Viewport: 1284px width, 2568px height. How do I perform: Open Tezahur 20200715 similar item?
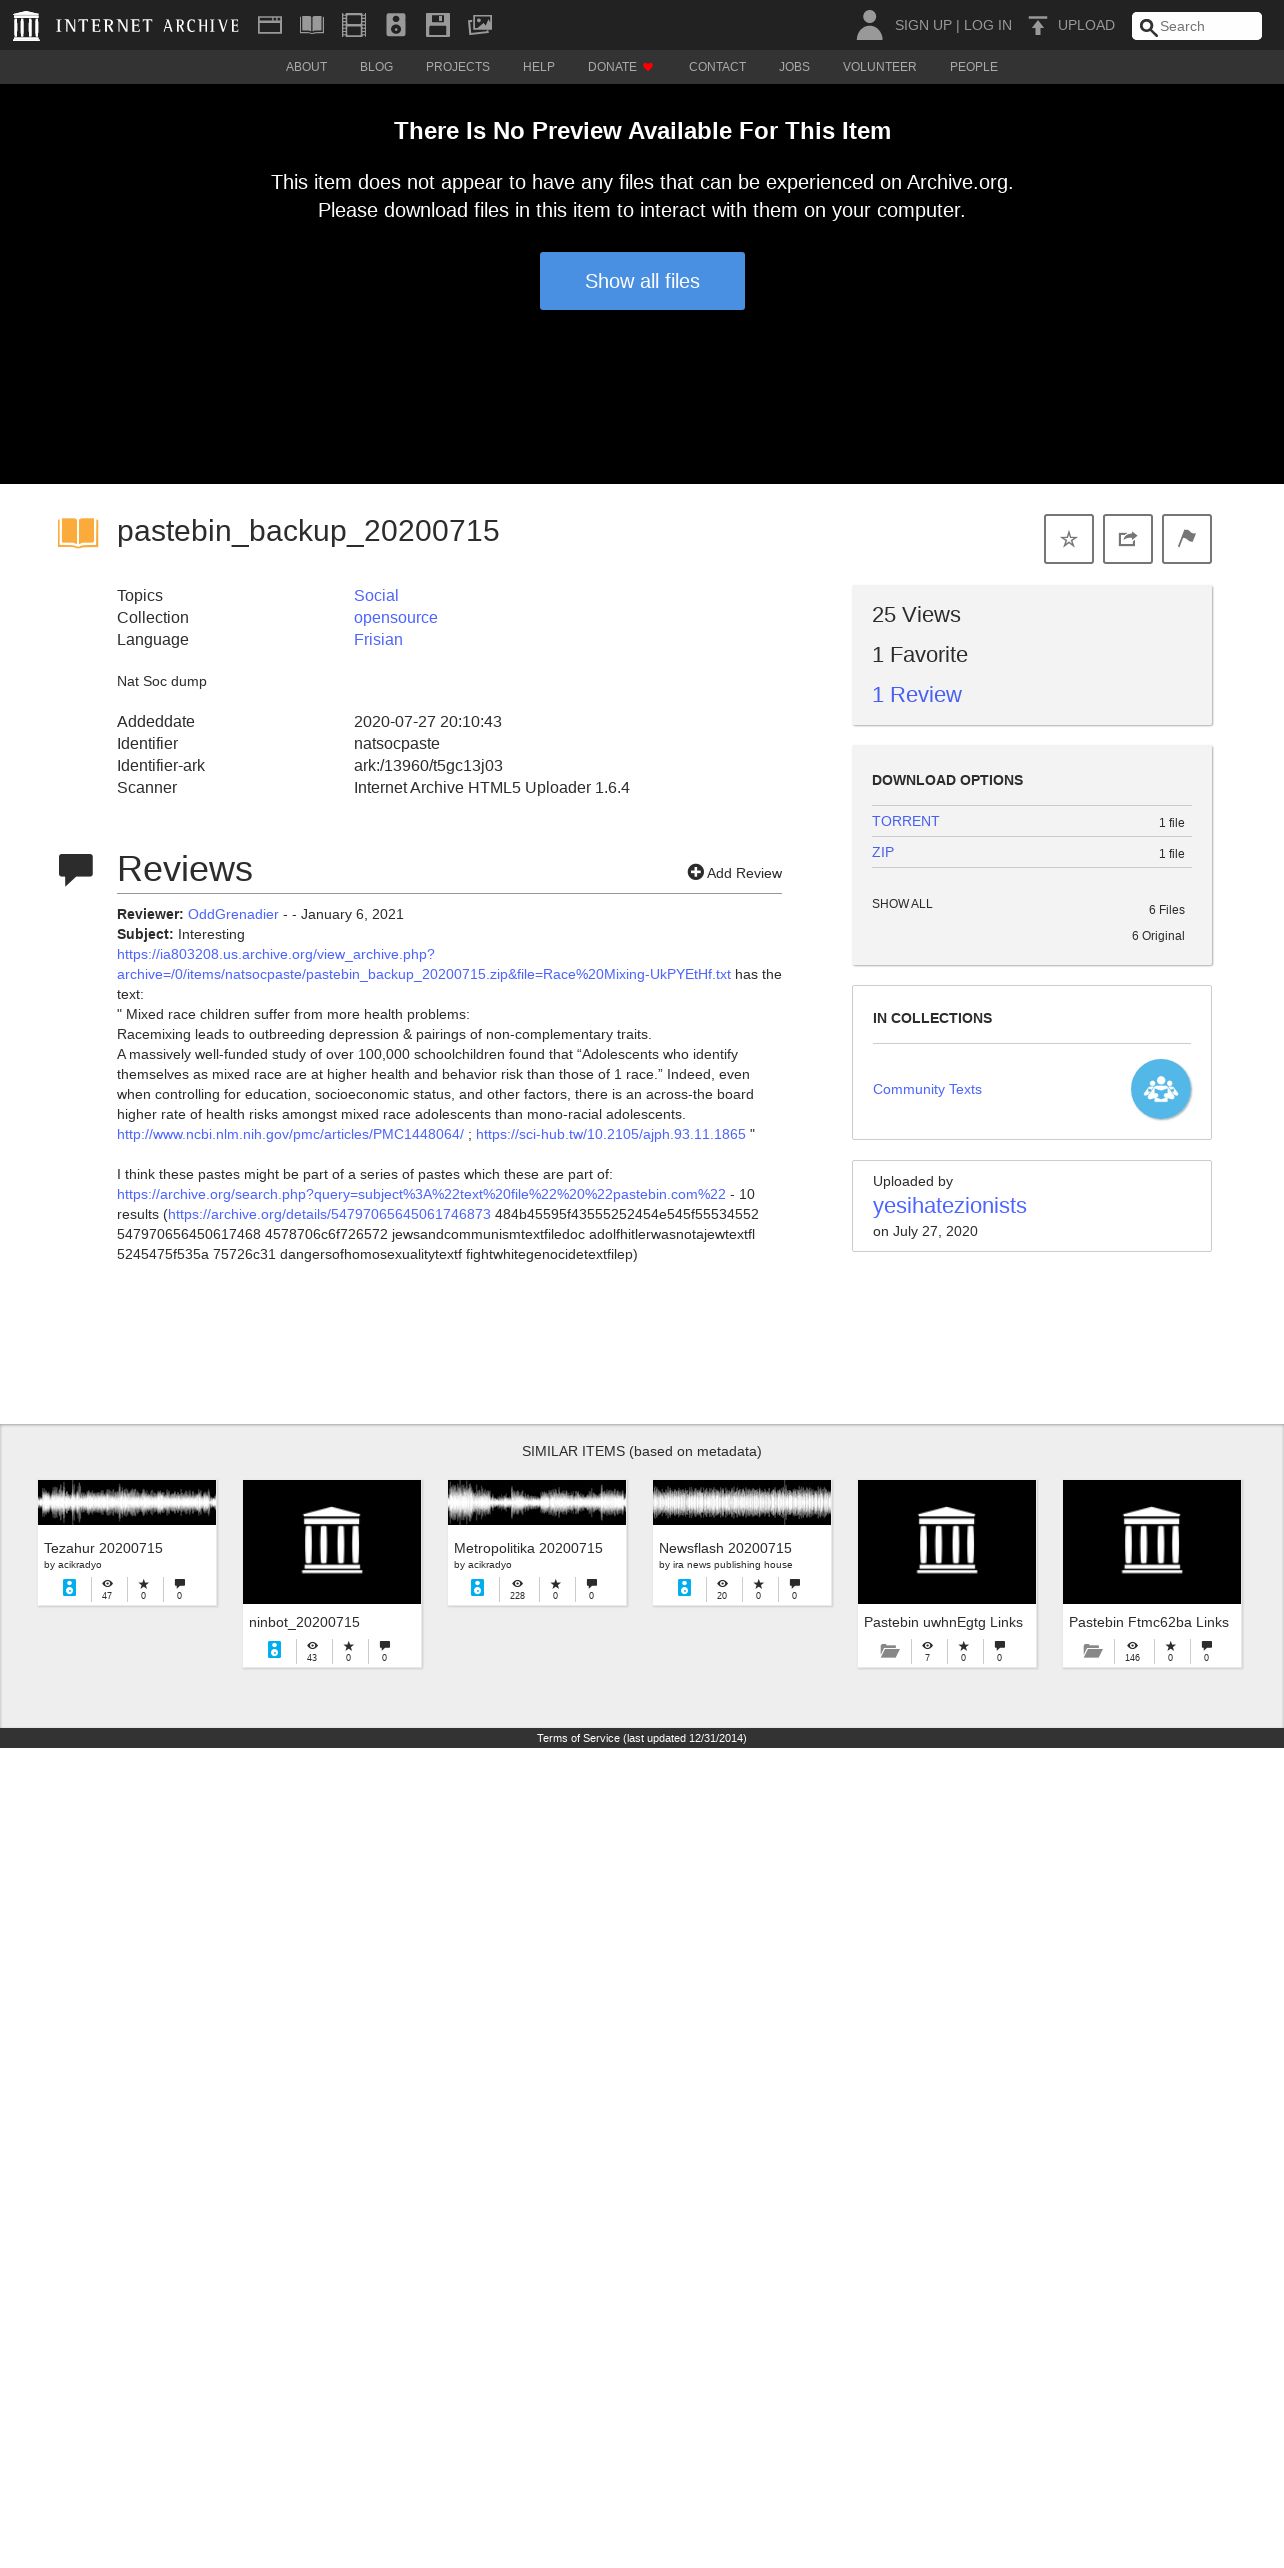127,1543
